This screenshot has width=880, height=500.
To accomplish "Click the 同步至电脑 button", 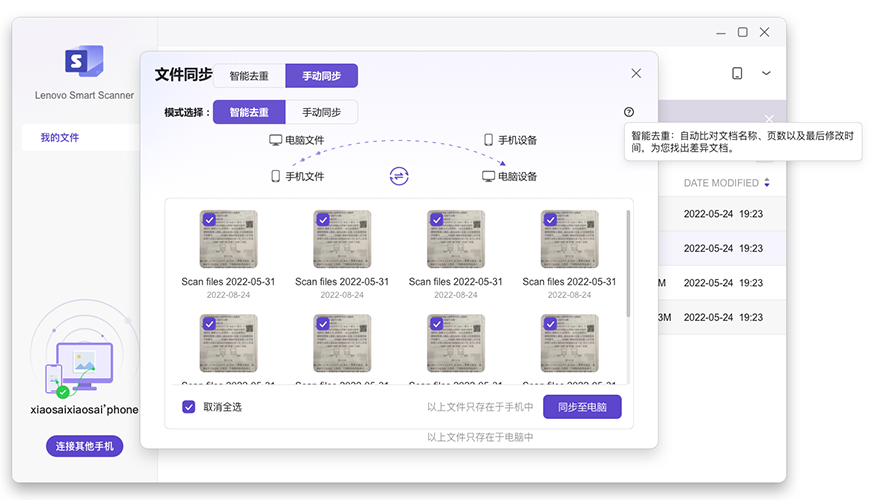I will (x=582, y=407).
